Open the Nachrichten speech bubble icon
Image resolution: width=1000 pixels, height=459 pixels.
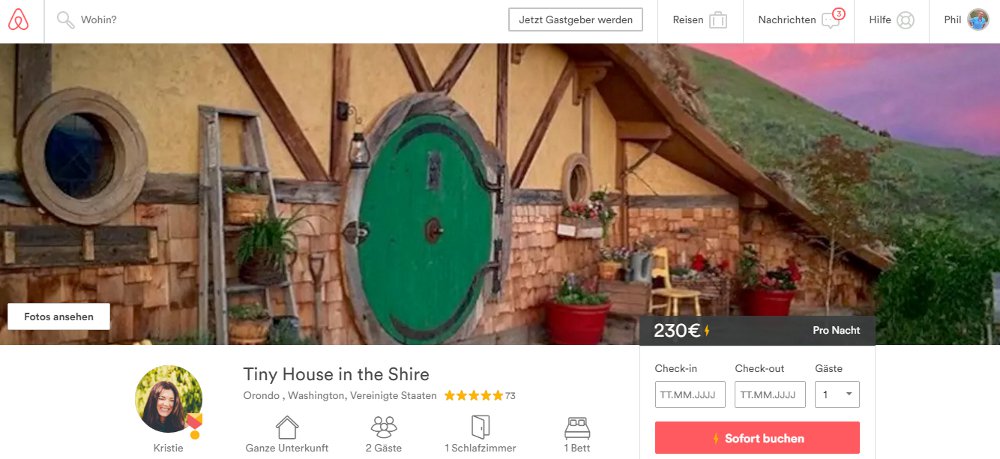832,18
